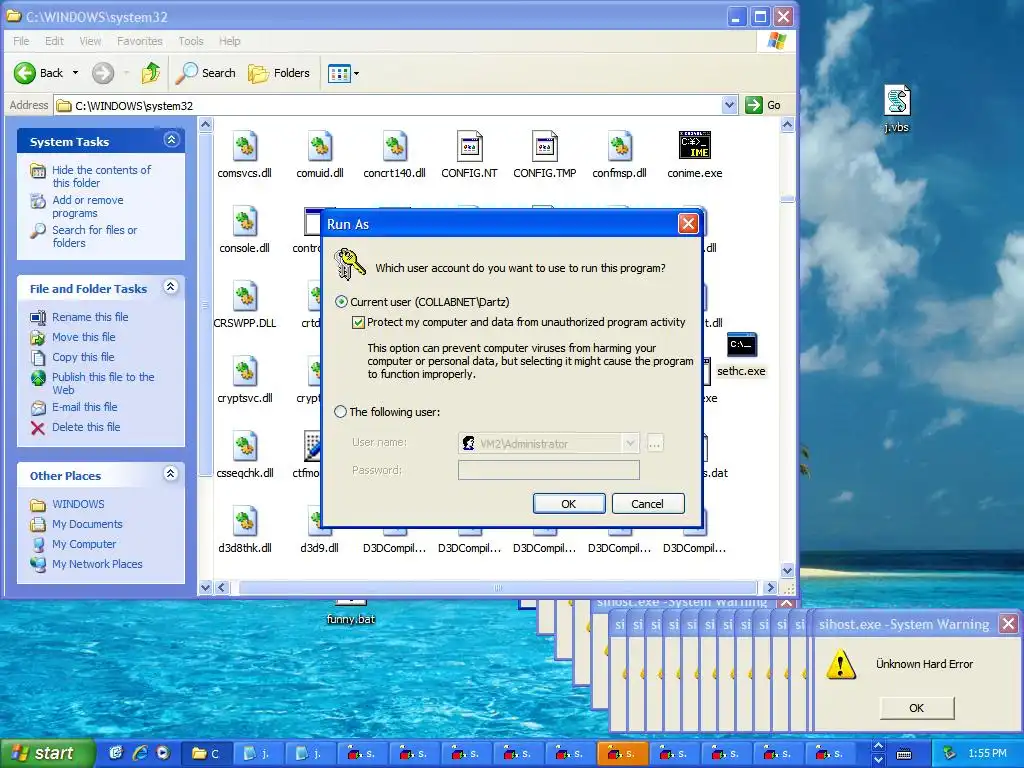Collapse the System Tasks panel
1024x768 pixels.
coord(171,140)
